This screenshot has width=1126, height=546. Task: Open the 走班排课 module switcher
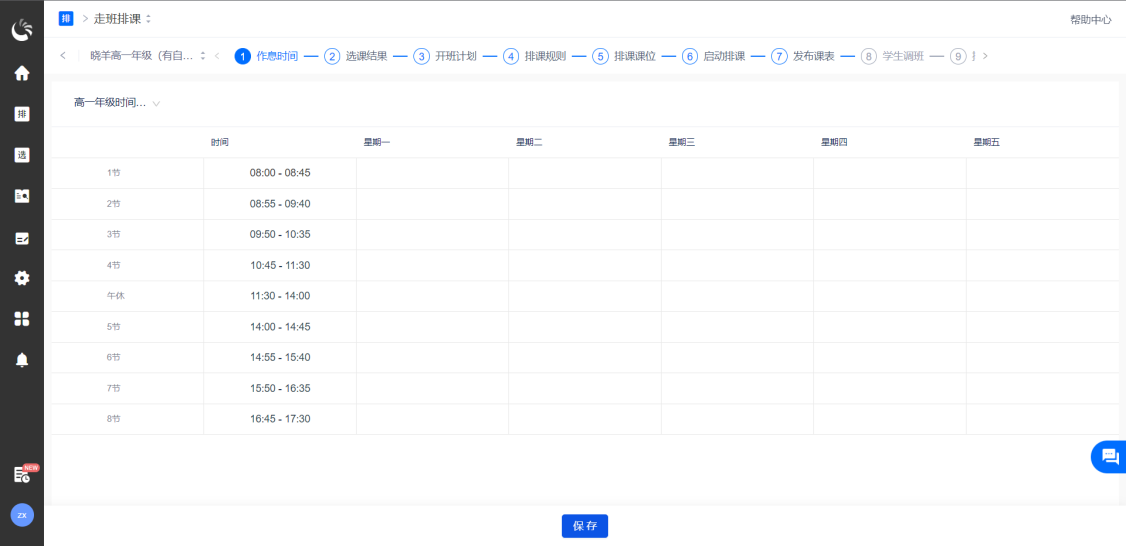coord(123,19)
